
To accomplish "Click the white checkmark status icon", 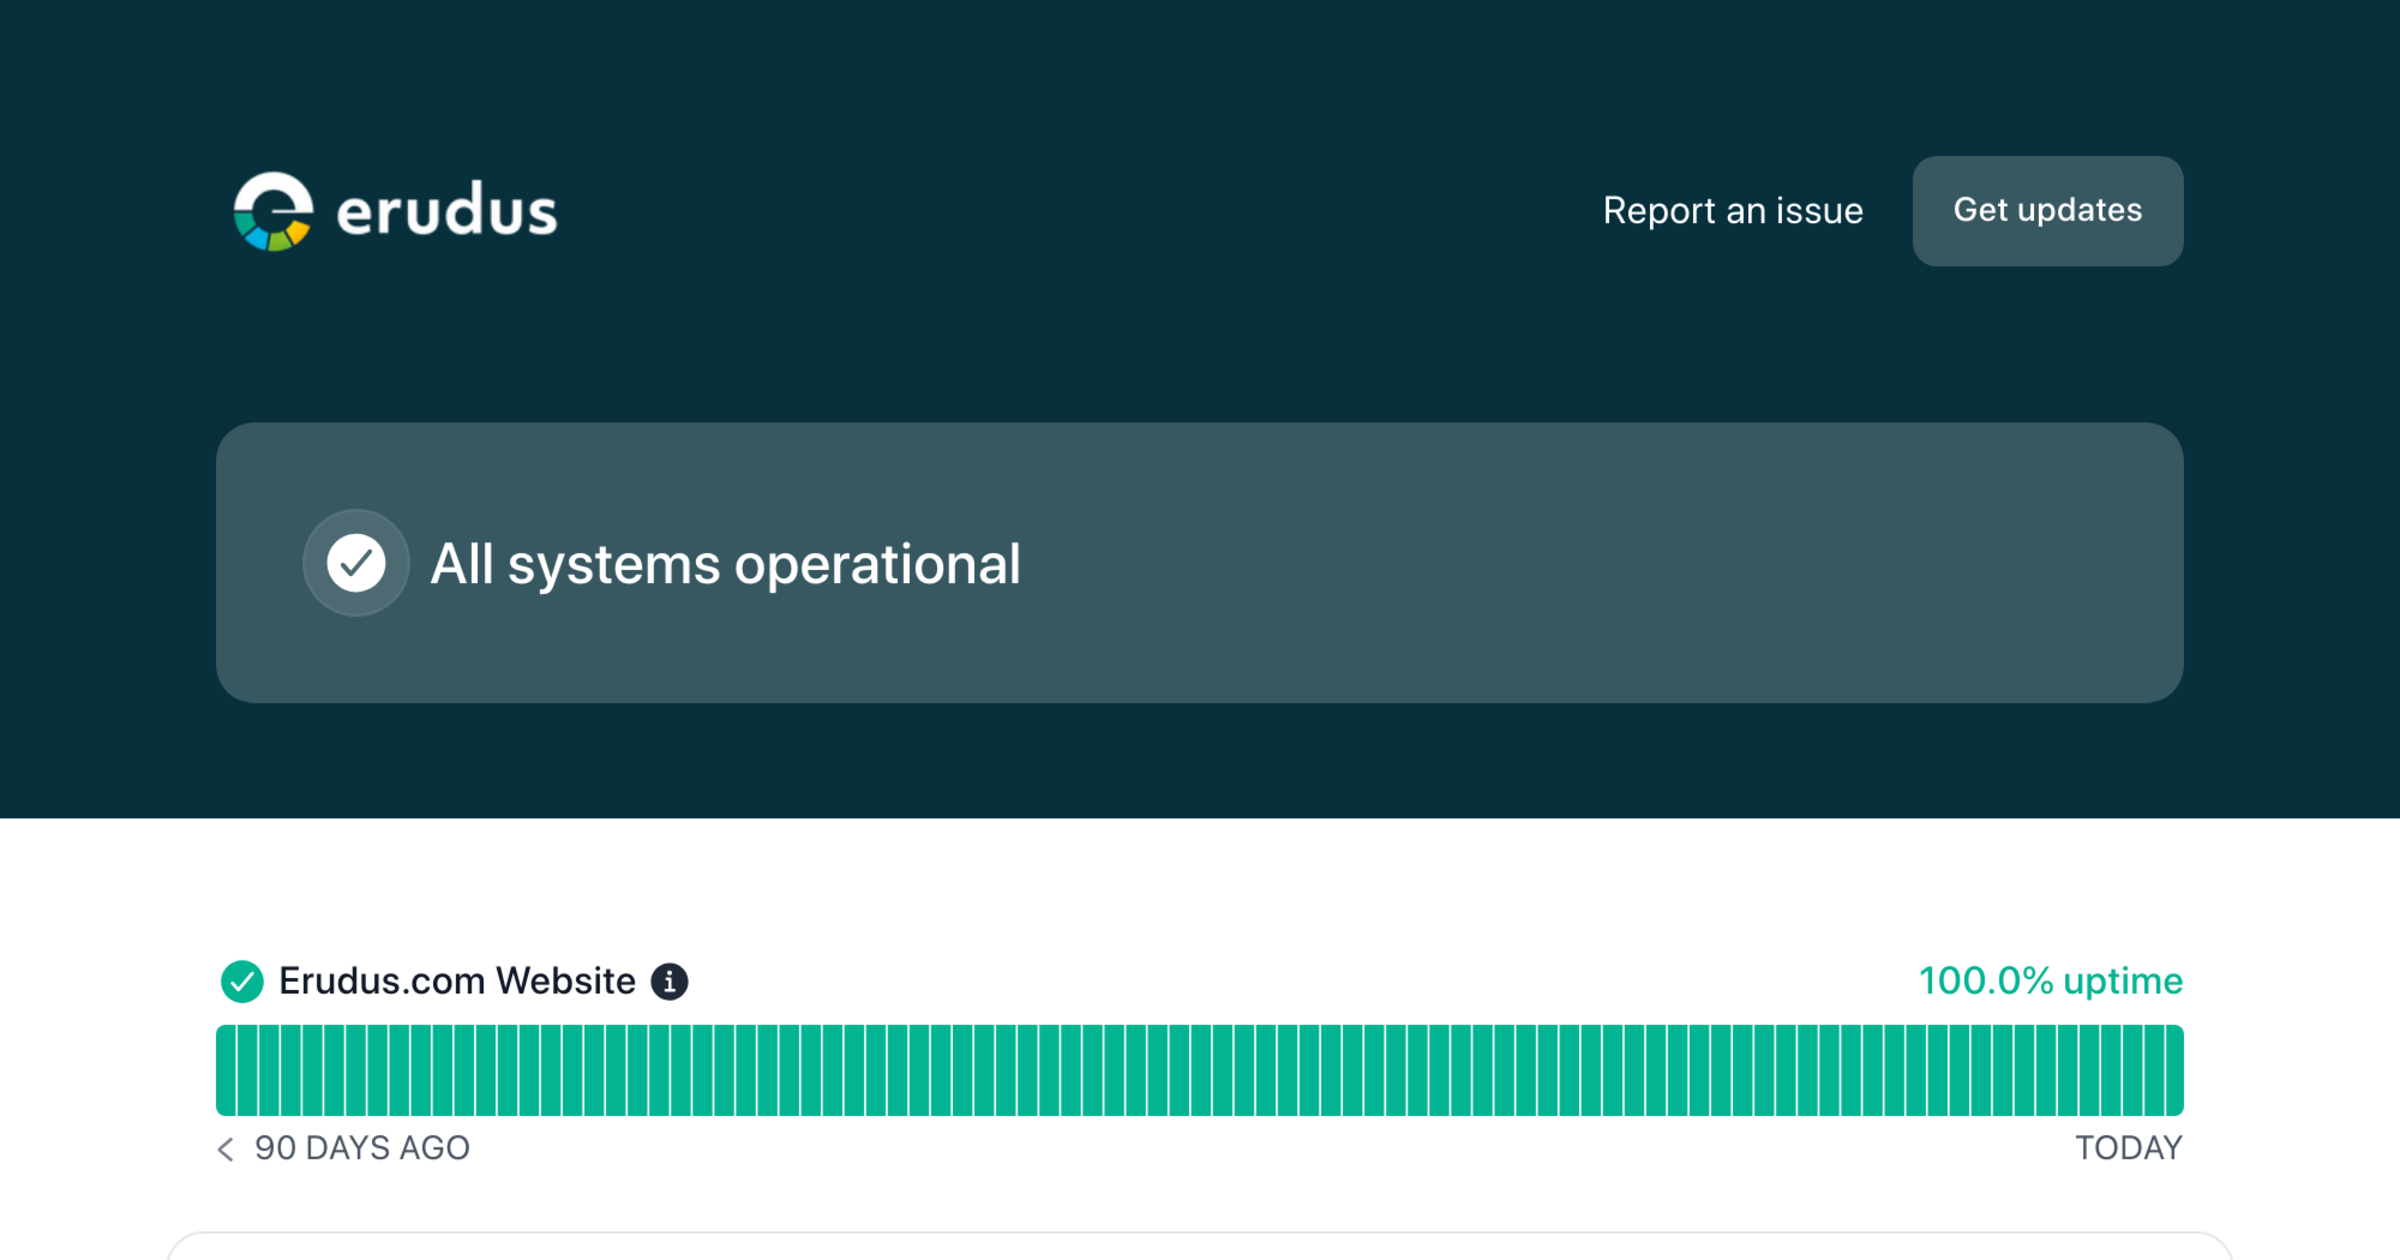I will tap(356, 563).
